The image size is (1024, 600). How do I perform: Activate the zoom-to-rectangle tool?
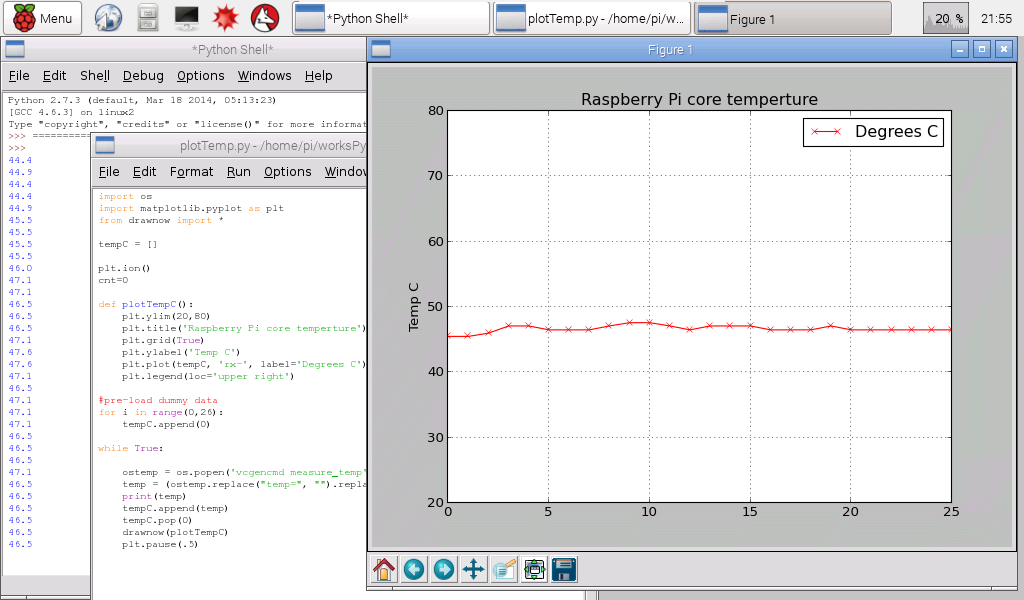504,569
